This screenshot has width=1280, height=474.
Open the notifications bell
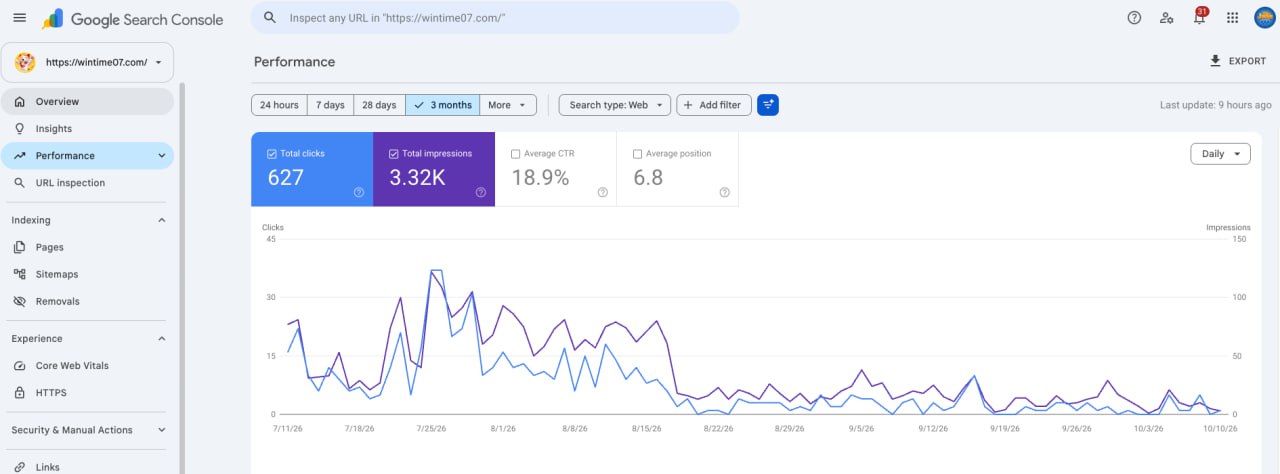1199,18
